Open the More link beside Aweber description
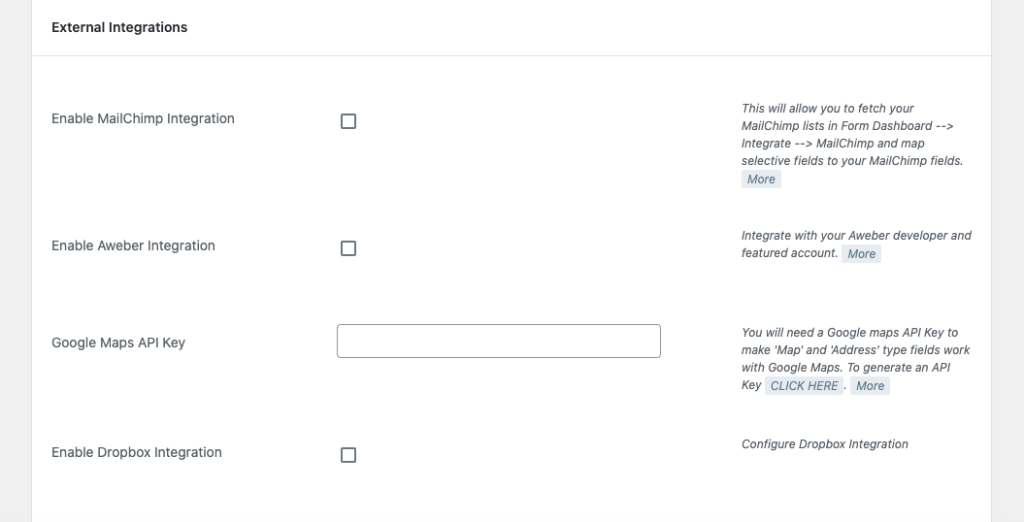 click(861, 254)
